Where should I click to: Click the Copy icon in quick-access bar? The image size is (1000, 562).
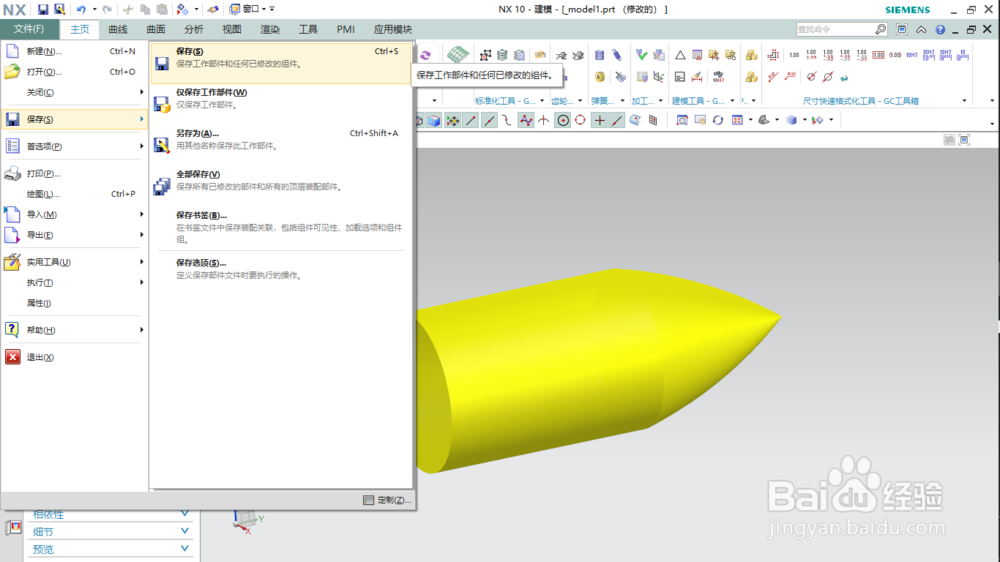pos(145,9)
